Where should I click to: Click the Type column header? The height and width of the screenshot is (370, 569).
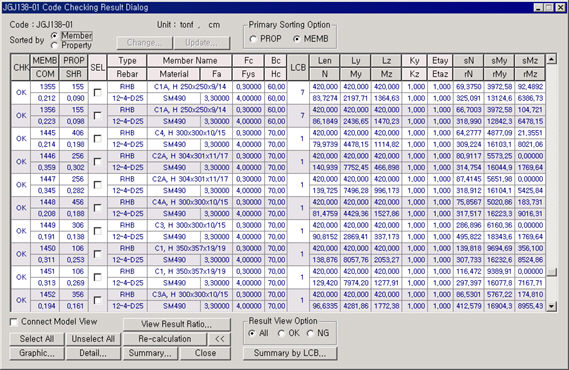pos(127,61)
